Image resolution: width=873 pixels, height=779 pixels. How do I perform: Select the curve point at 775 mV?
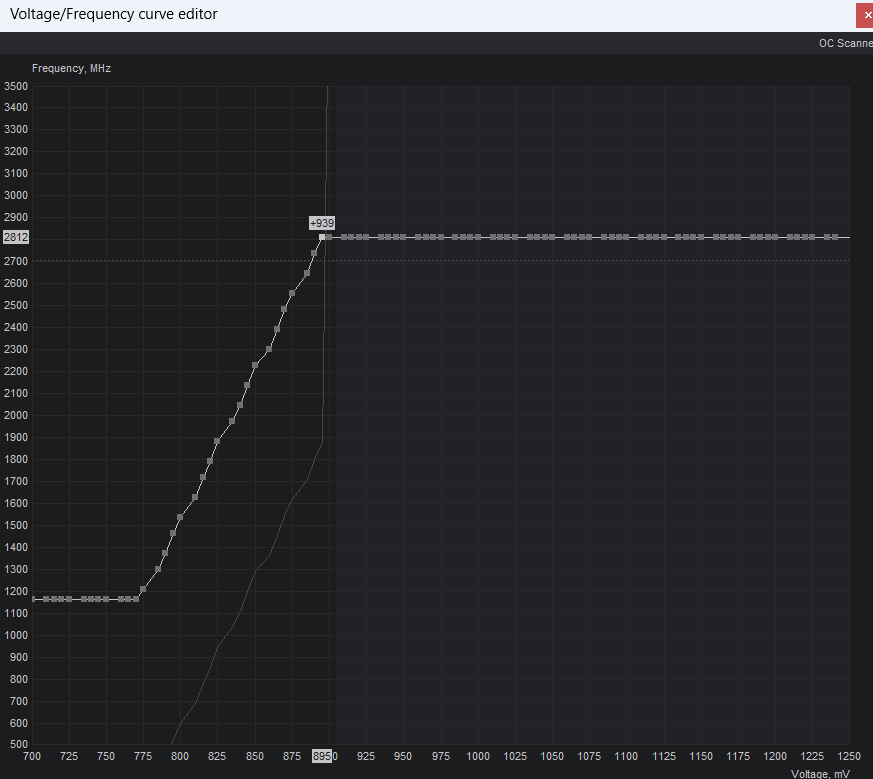click(x=143, y=589)
